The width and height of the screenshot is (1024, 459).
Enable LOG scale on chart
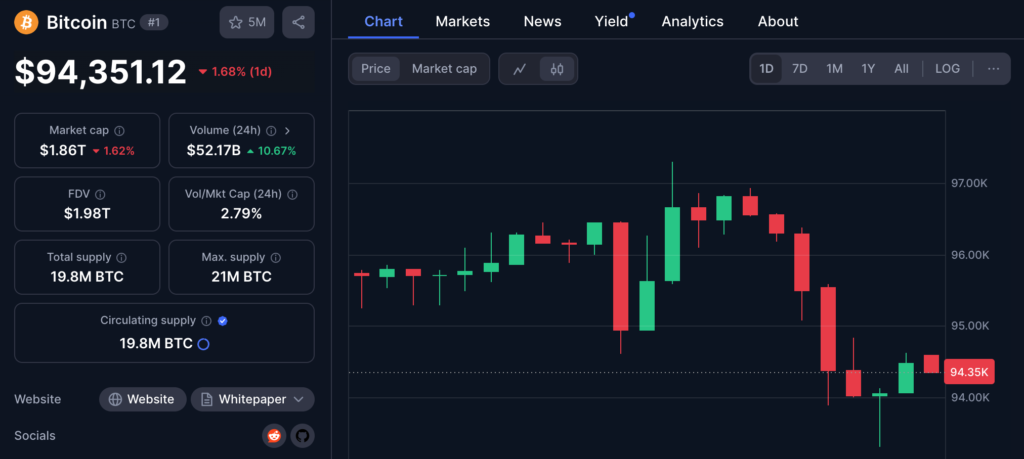click(x=947, y=69)
